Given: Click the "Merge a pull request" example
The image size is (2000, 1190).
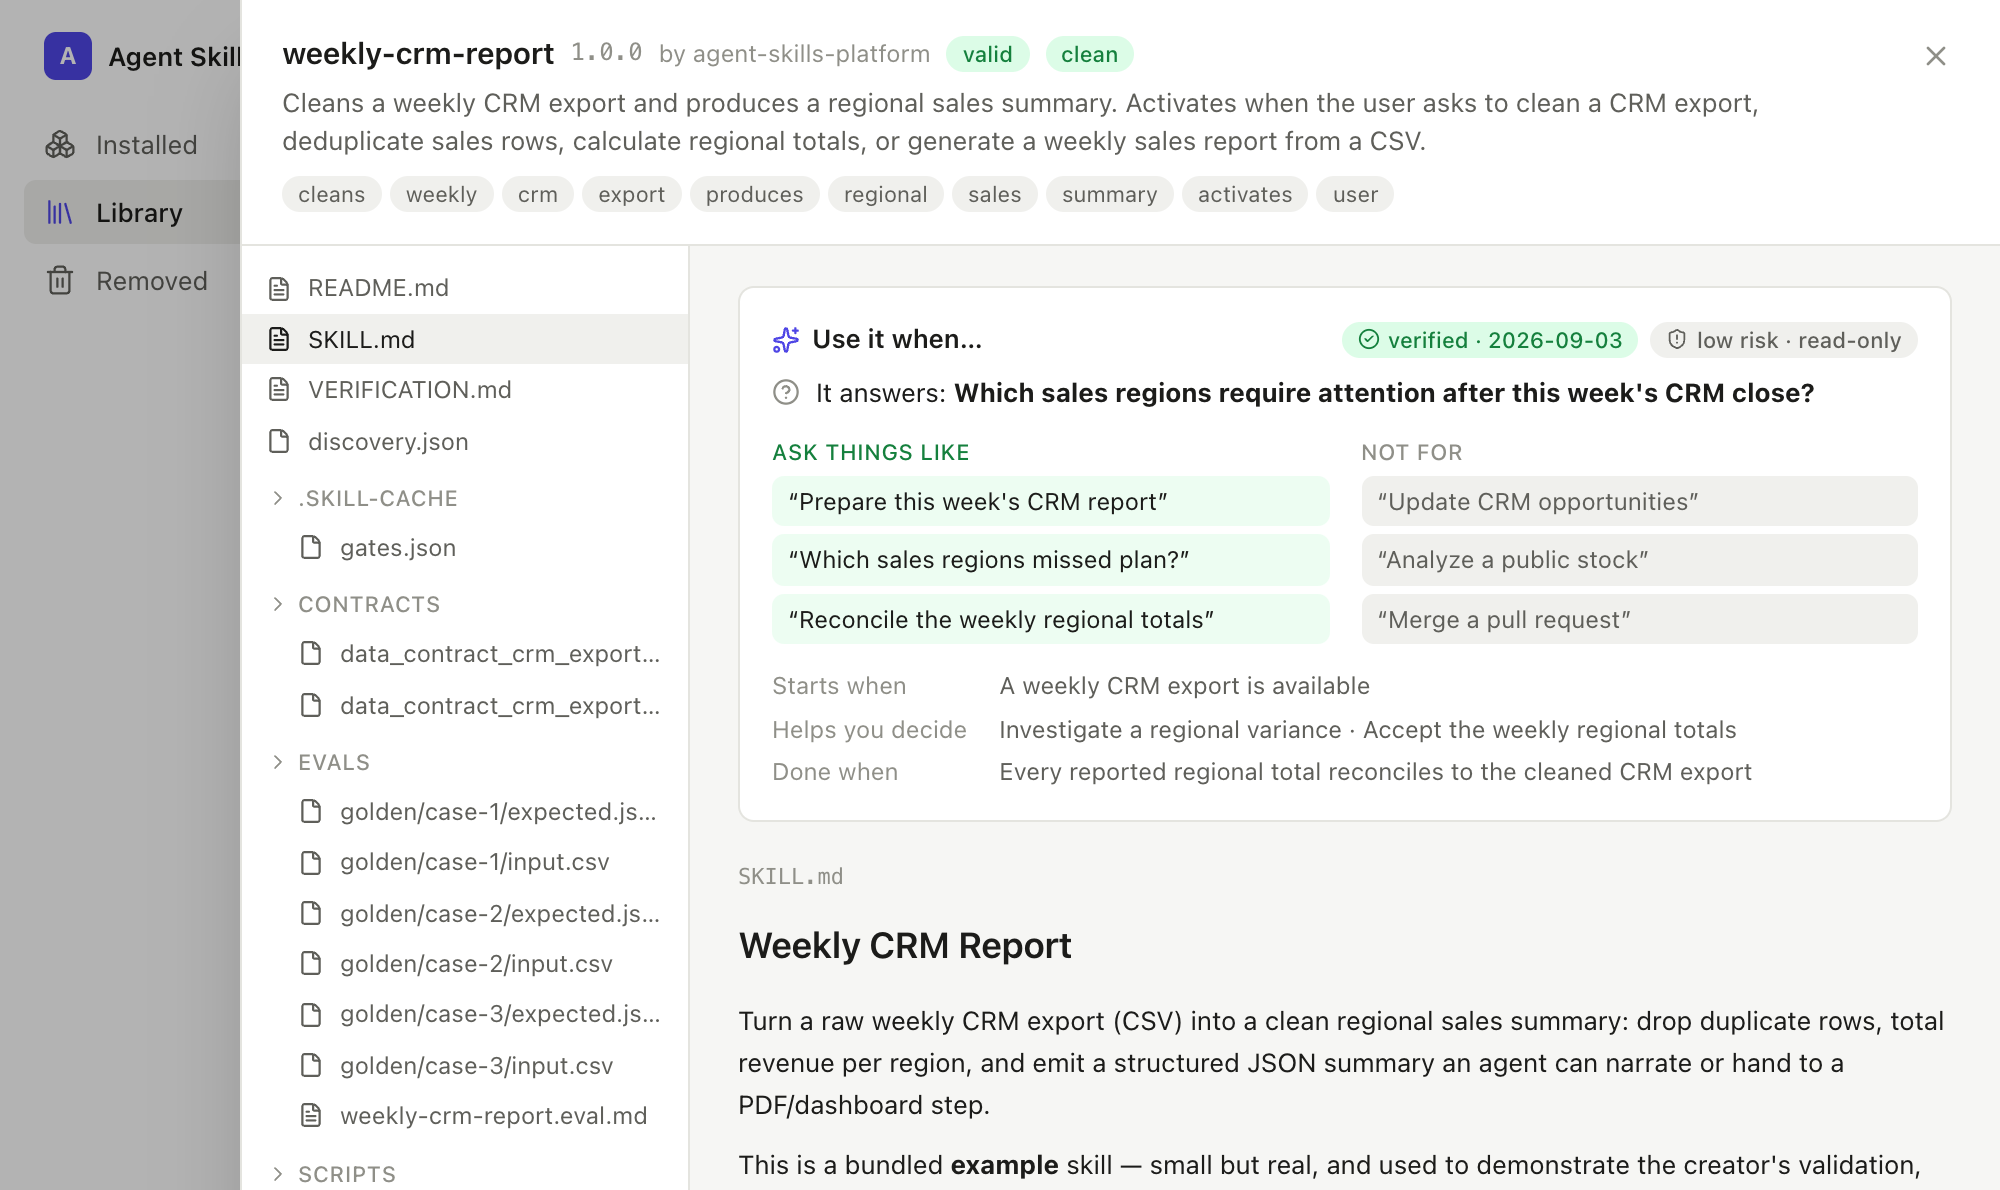Looking at the screenshot, I should point(1639,619).
